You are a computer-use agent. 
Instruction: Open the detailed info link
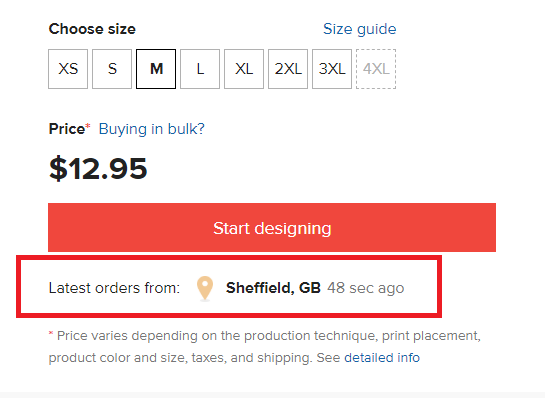[382, 358]
